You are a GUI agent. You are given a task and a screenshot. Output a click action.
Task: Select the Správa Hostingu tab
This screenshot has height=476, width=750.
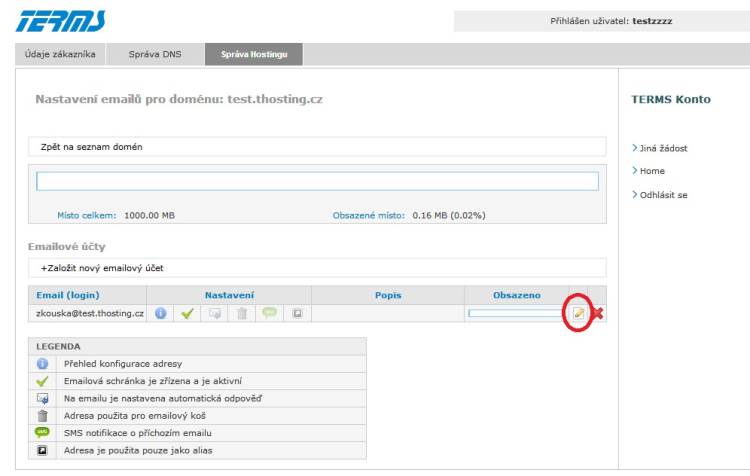point(254,54)
